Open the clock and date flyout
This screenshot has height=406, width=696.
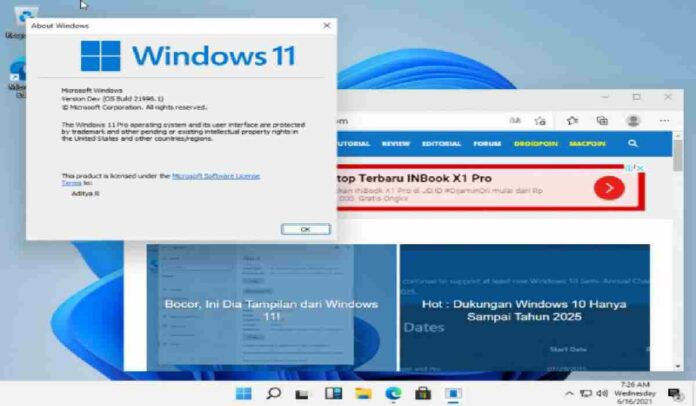[x=635, y=393]
